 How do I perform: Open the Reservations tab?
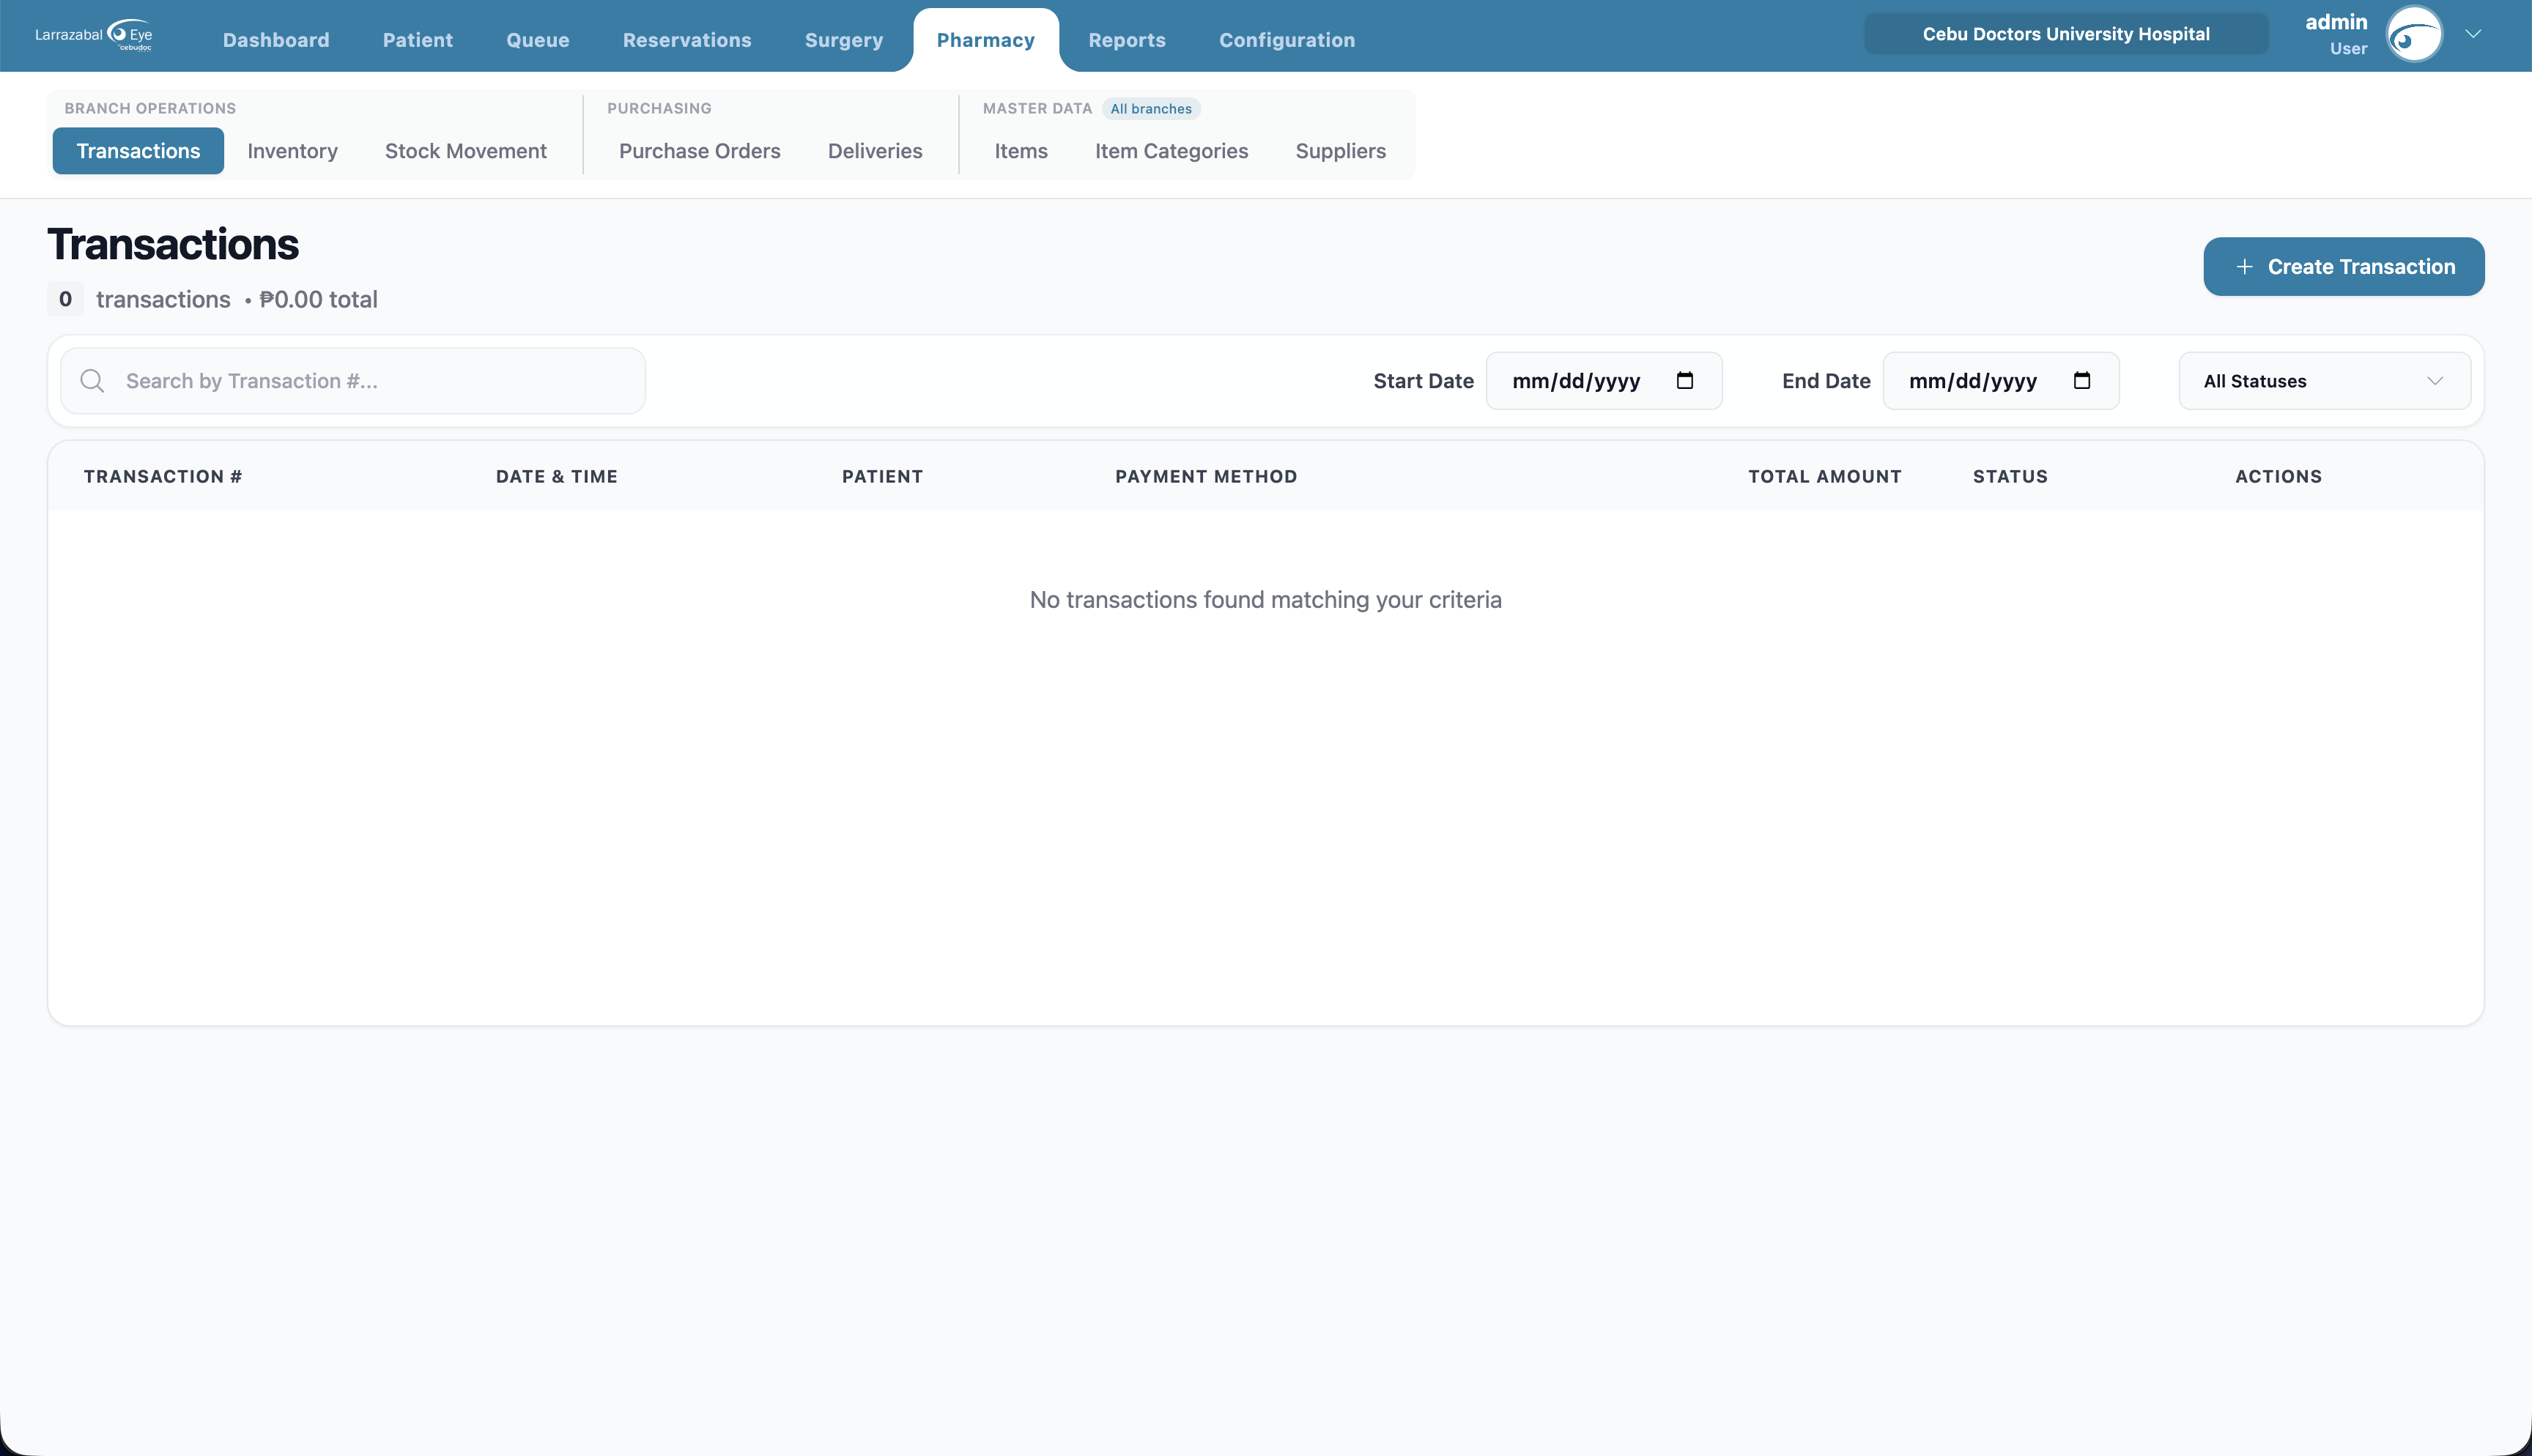(x=687, y=40)
